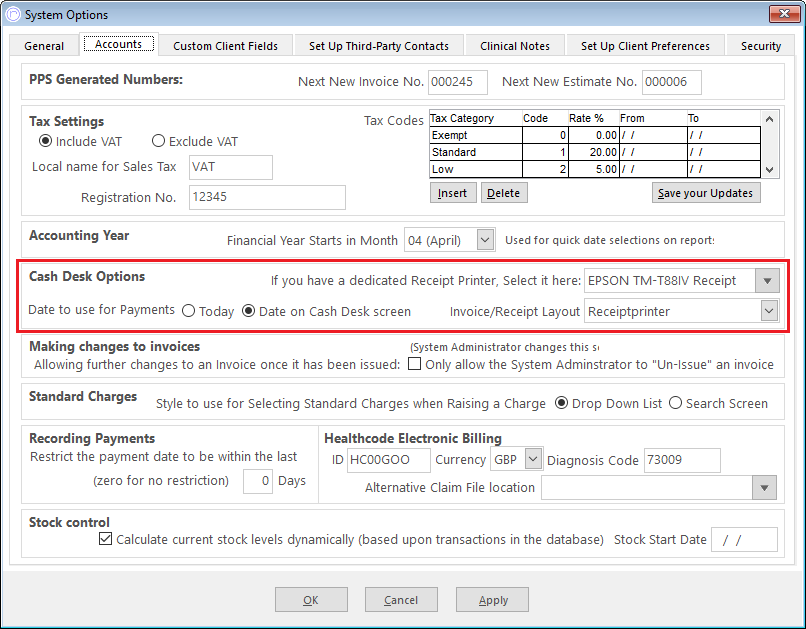
Task: Click the System Options title bar app icon
Action: pos(12,14)
